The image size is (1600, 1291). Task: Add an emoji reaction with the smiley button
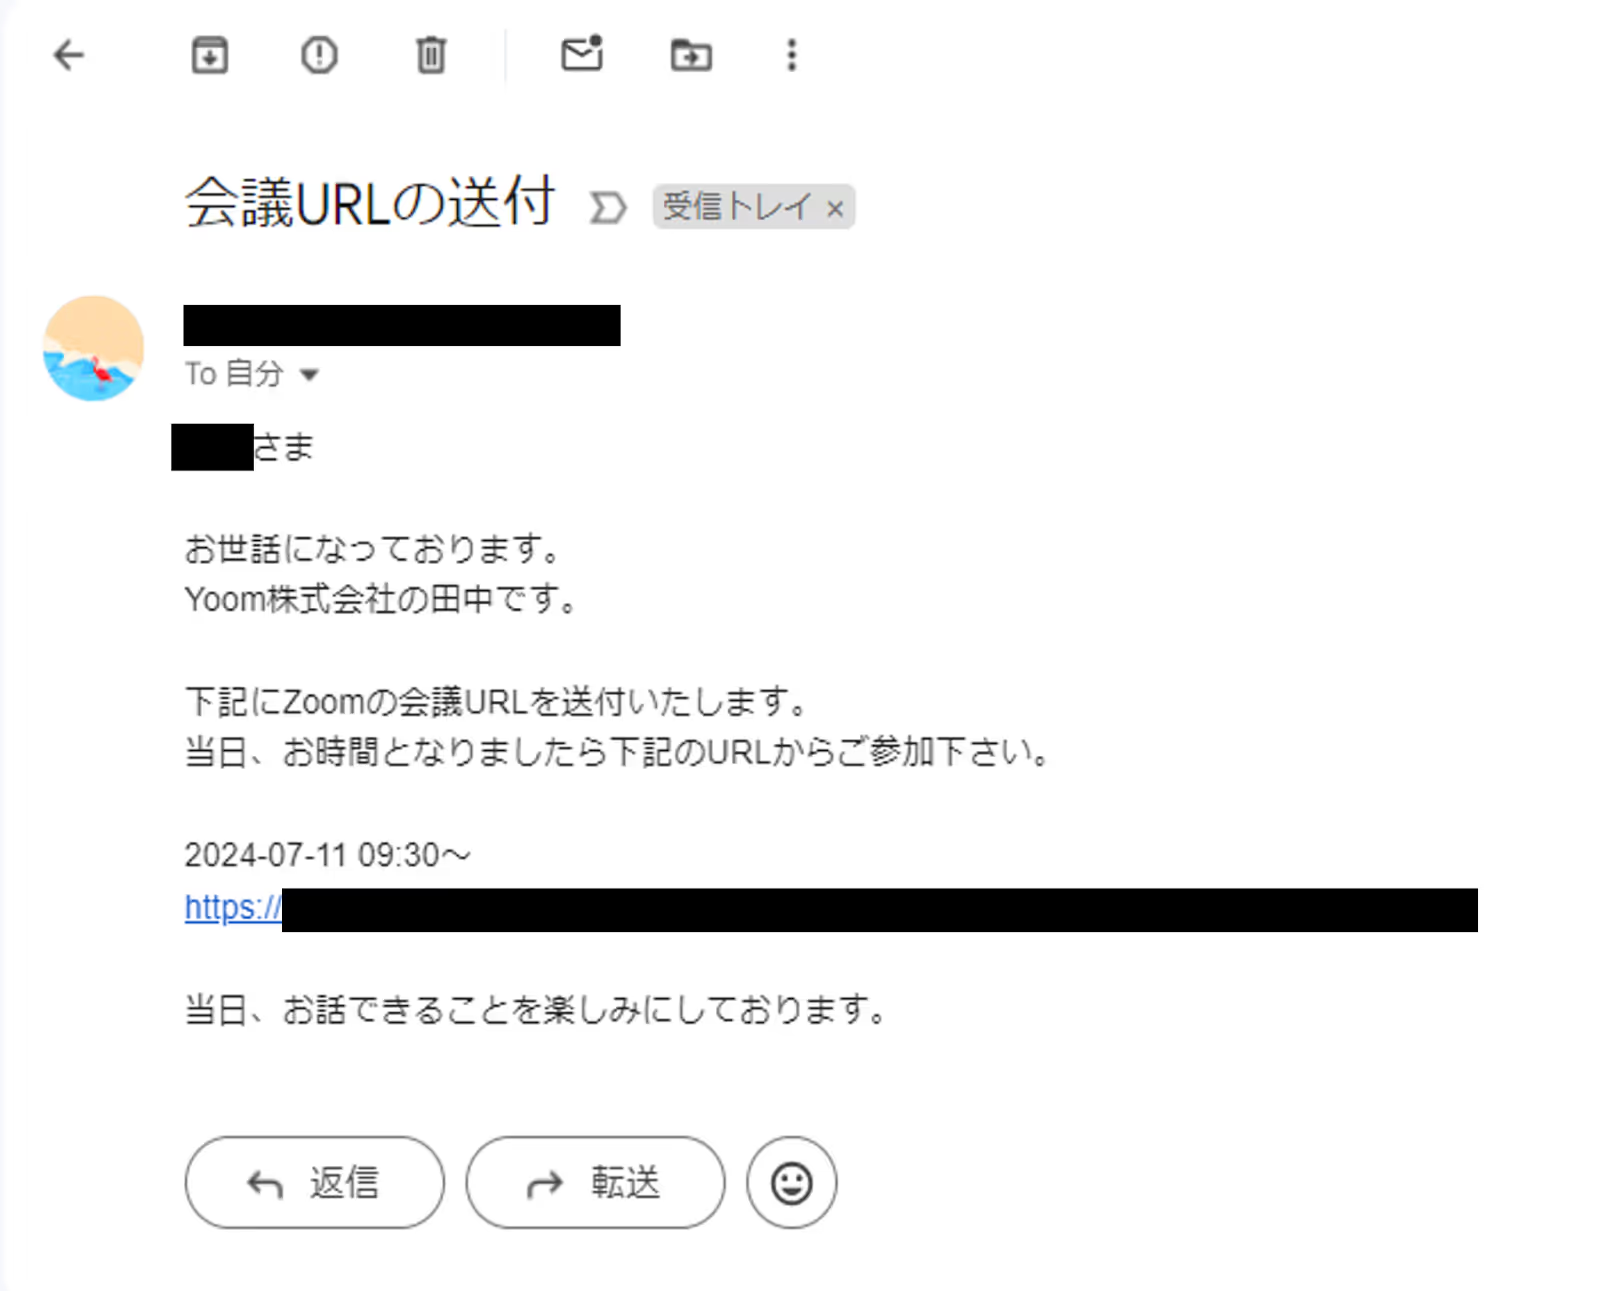(x=791, y=1183)
